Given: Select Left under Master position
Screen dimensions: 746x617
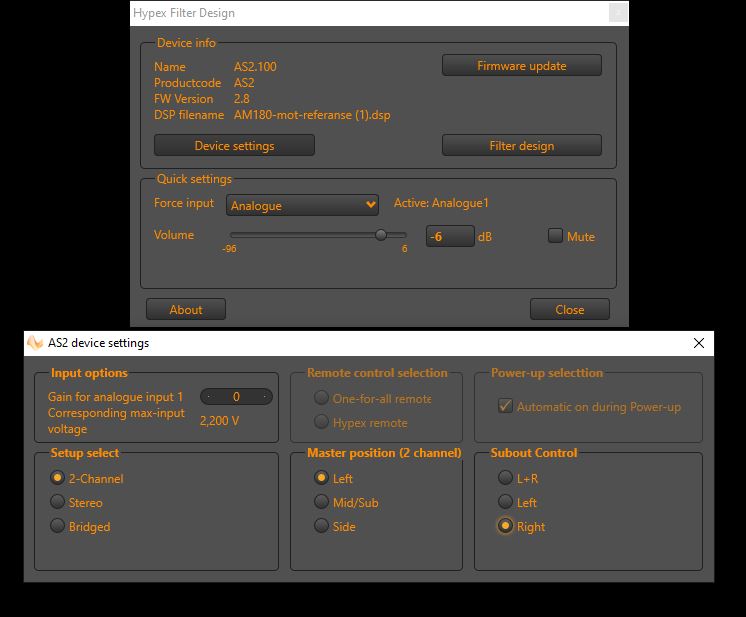Looking at the screenshot, I should point(321,478).
